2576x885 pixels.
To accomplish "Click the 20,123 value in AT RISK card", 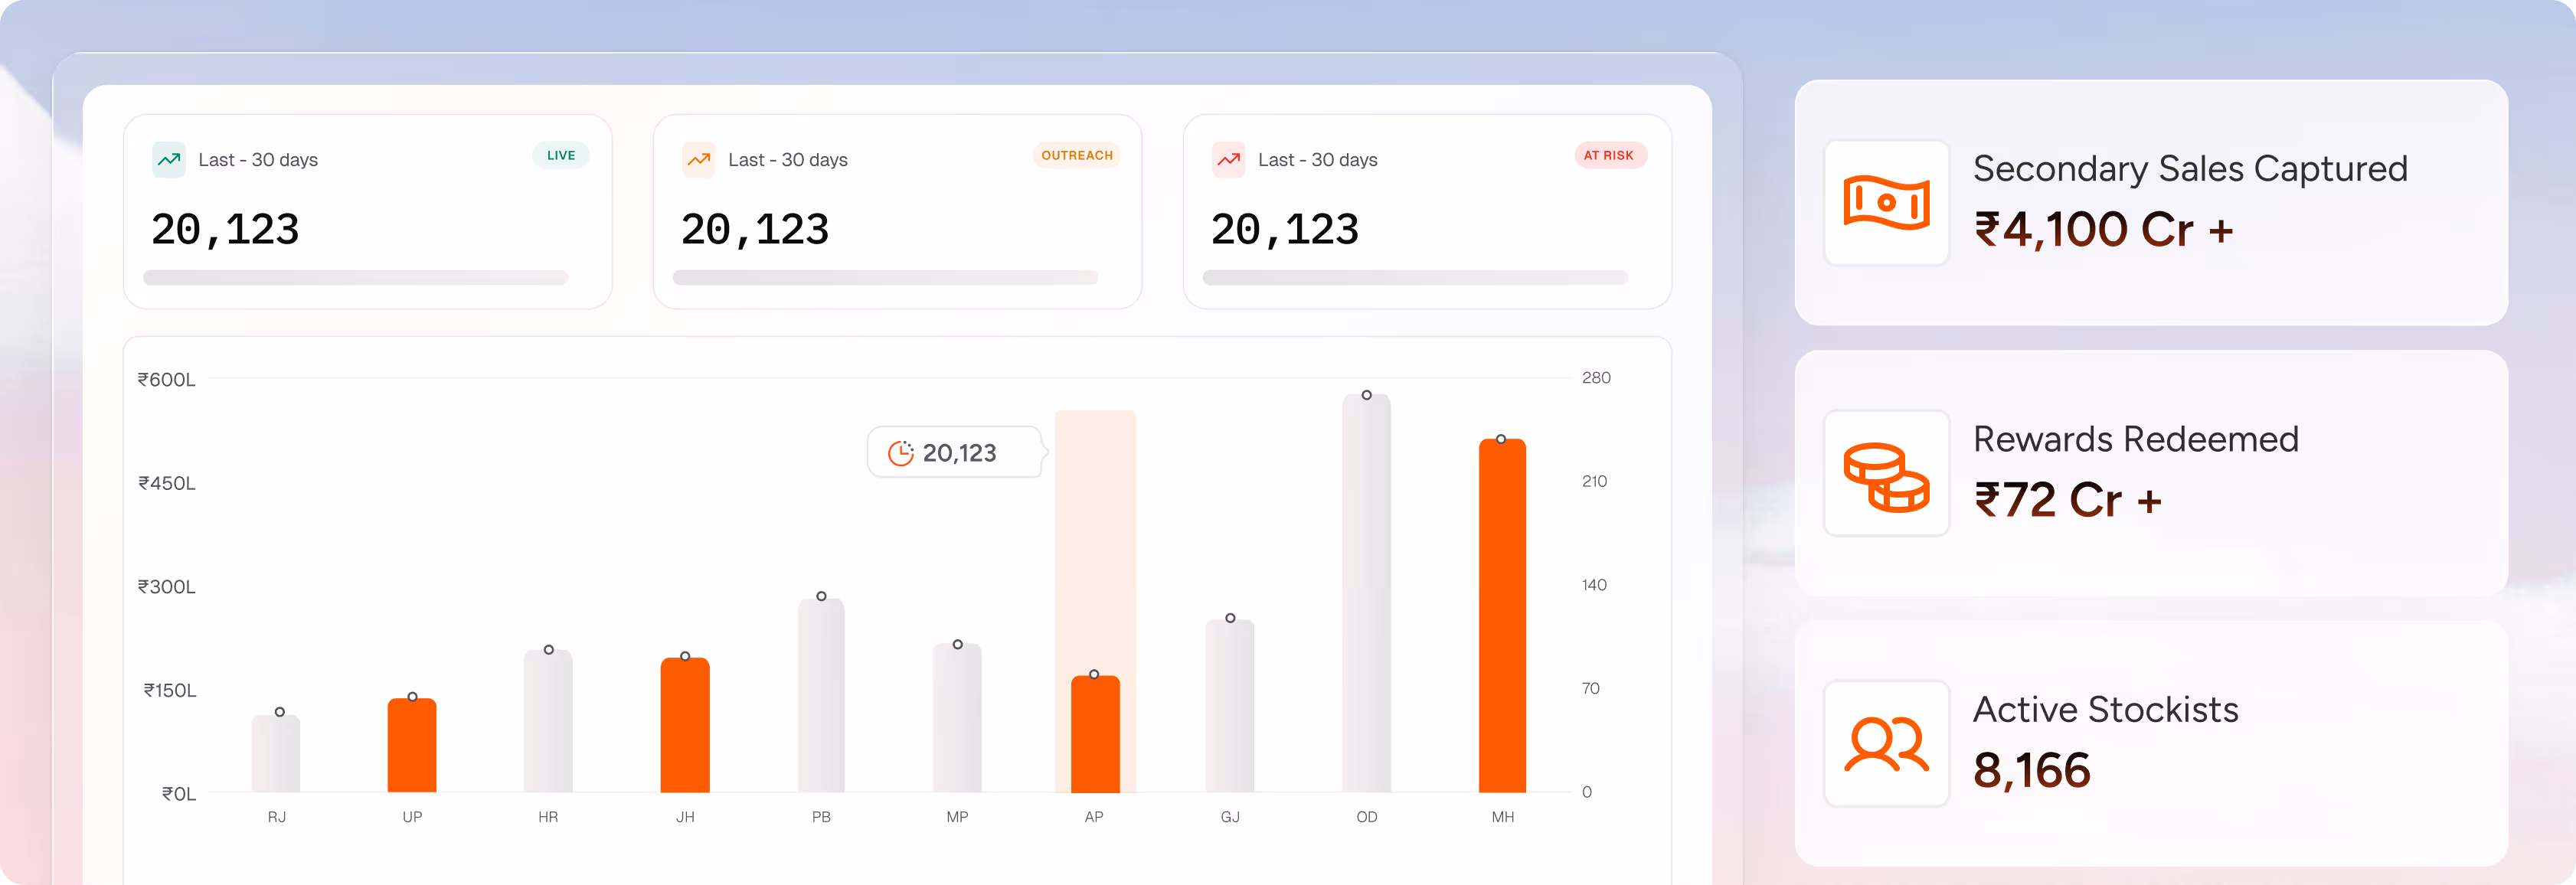I will (x=1285, y=230).
